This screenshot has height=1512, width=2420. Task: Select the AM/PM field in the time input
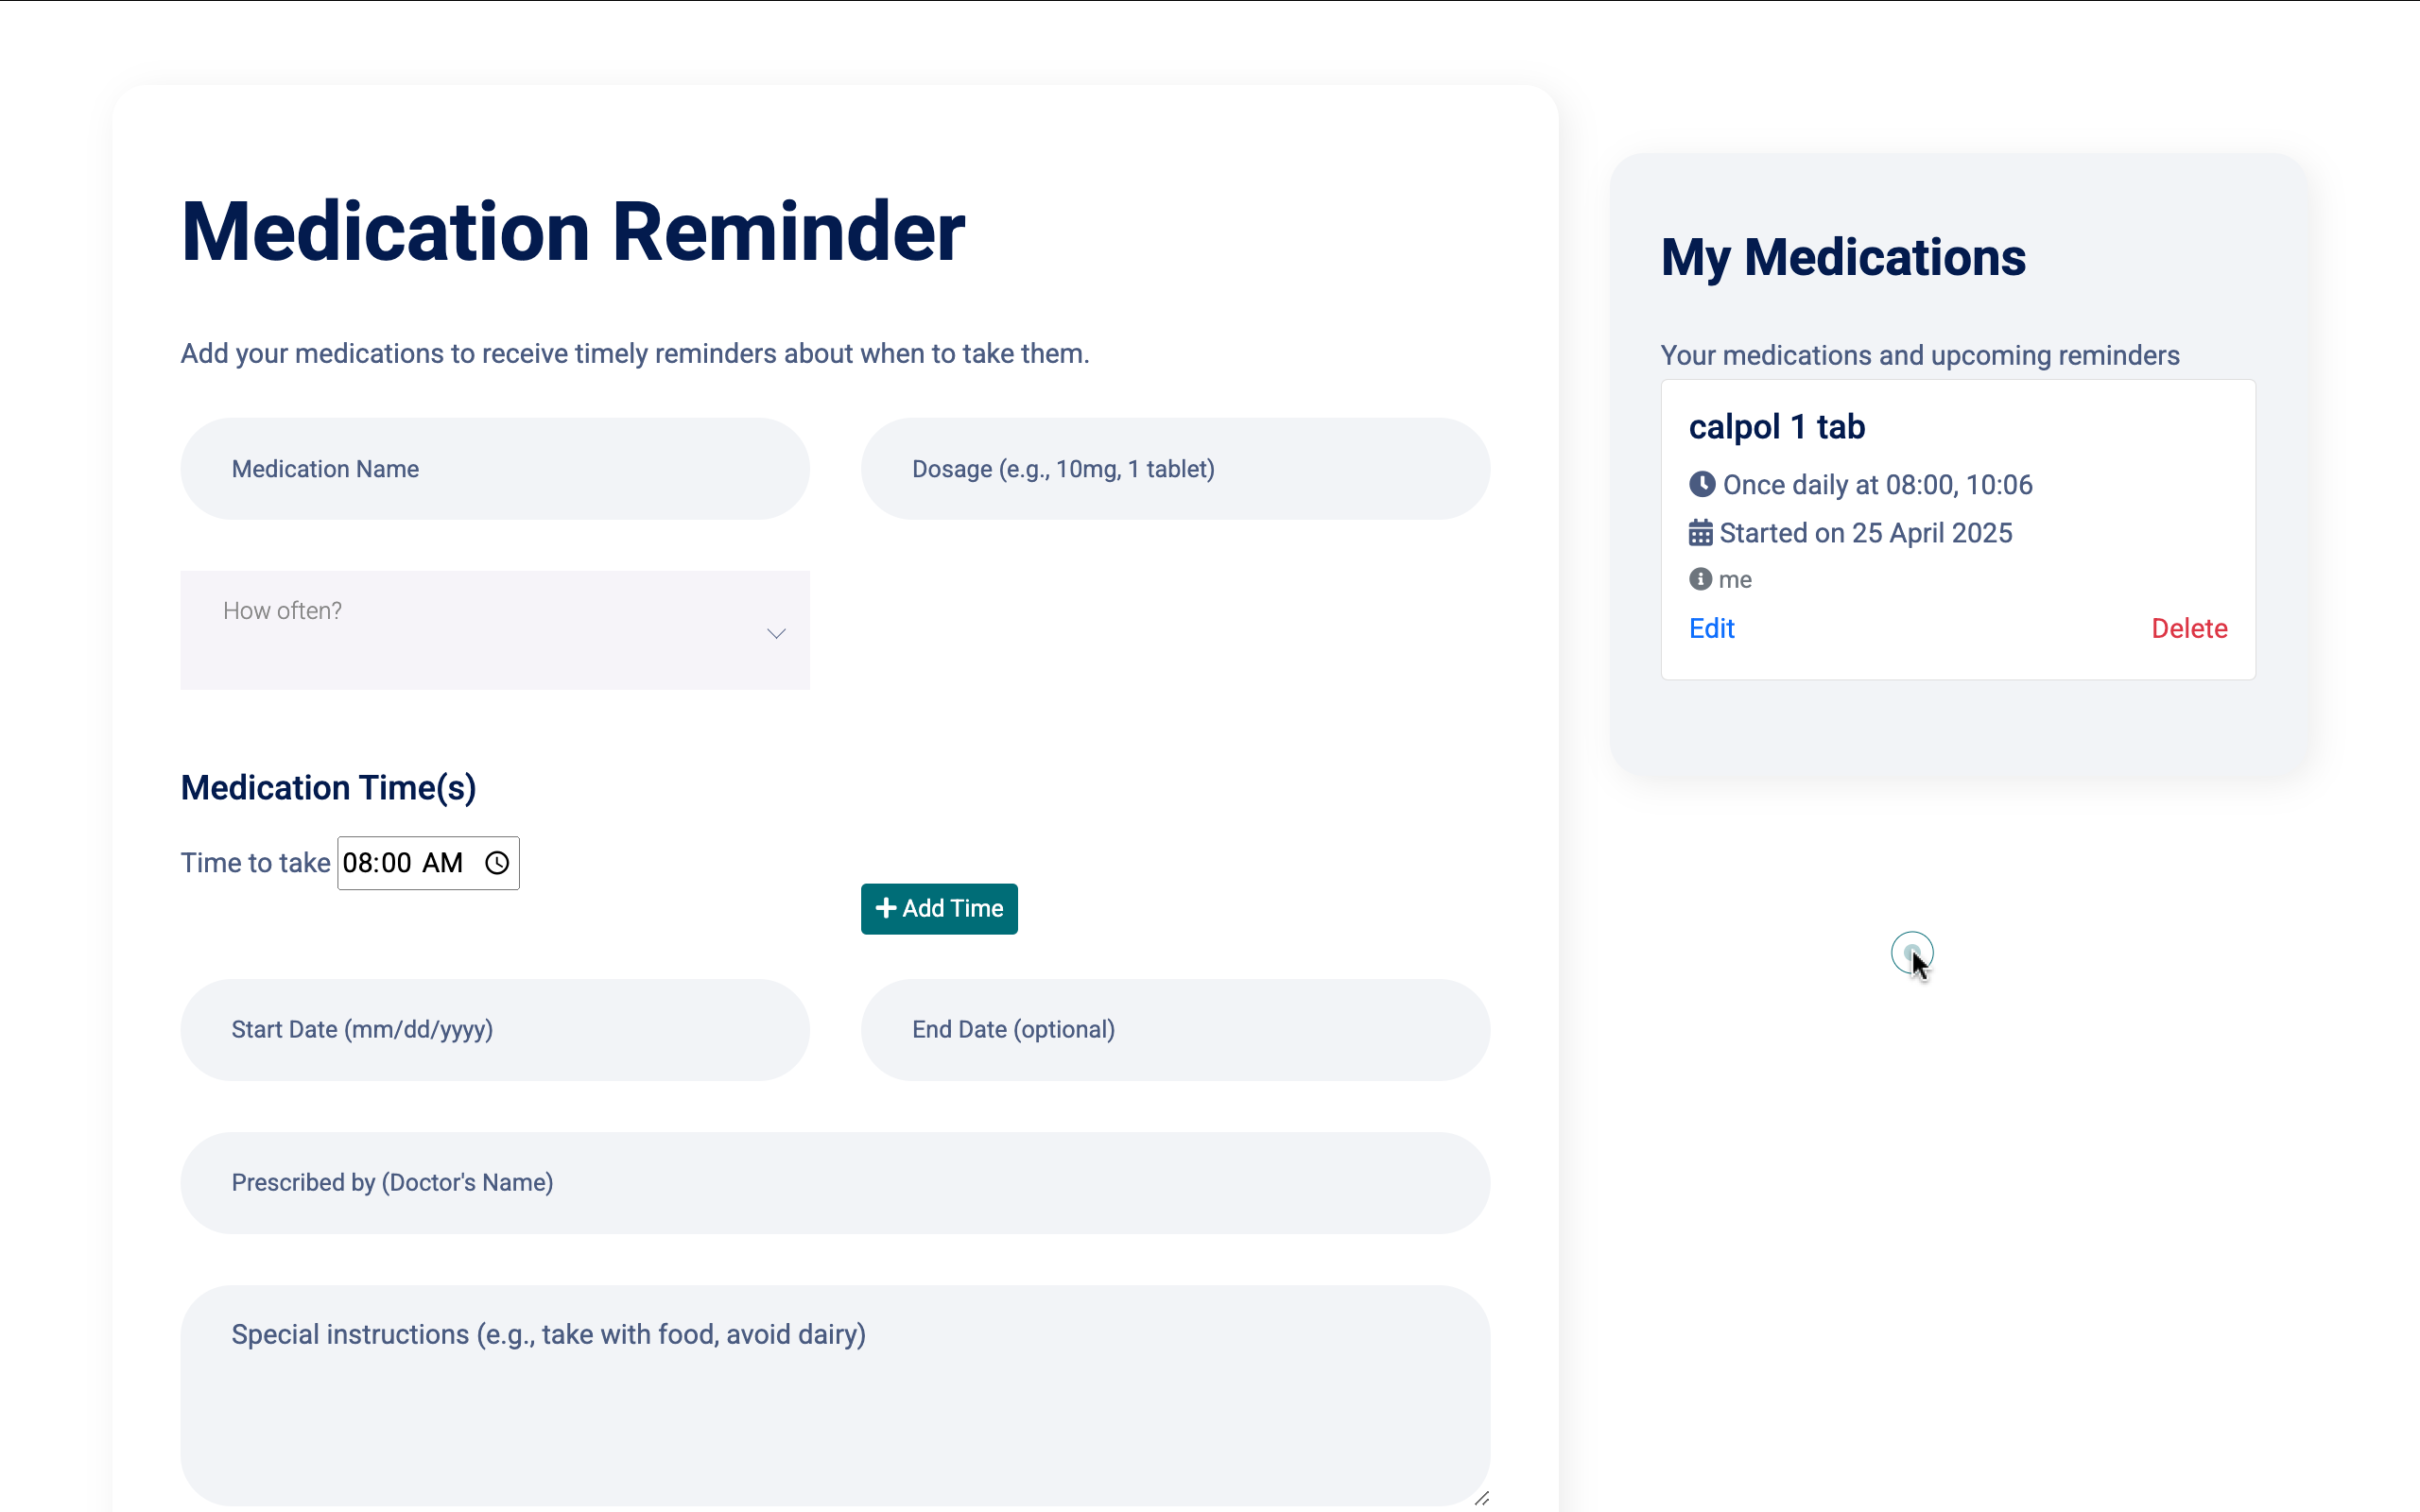(x=441, y=862)
